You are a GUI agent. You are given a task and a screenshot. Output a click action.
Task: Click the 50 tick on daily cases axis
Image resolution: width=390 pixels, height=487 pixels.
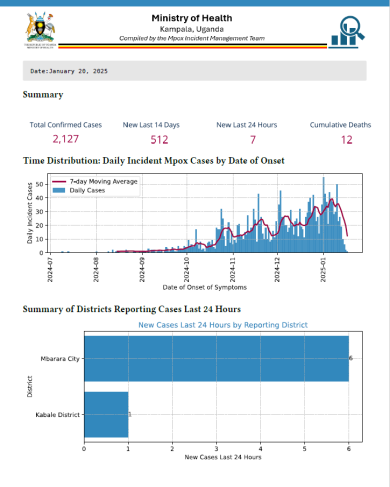click(x=40, y=184)
